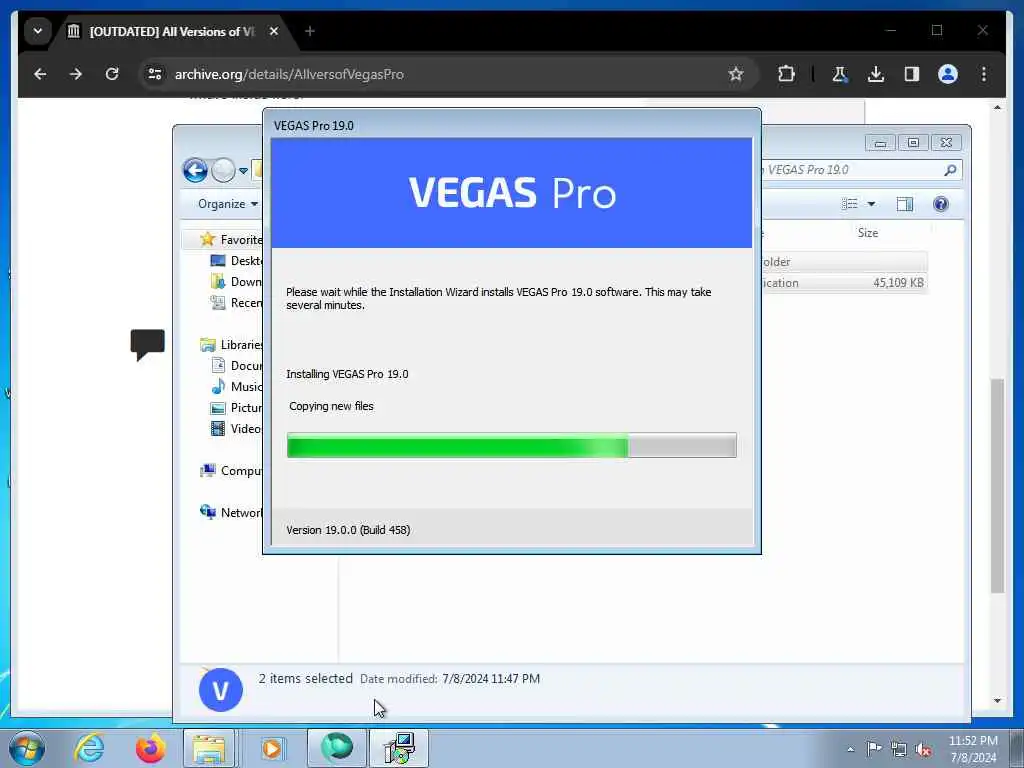Screen dimensions: 1024x768
Task: Open the installer taskbar button
Action: [x=399, y=748]
